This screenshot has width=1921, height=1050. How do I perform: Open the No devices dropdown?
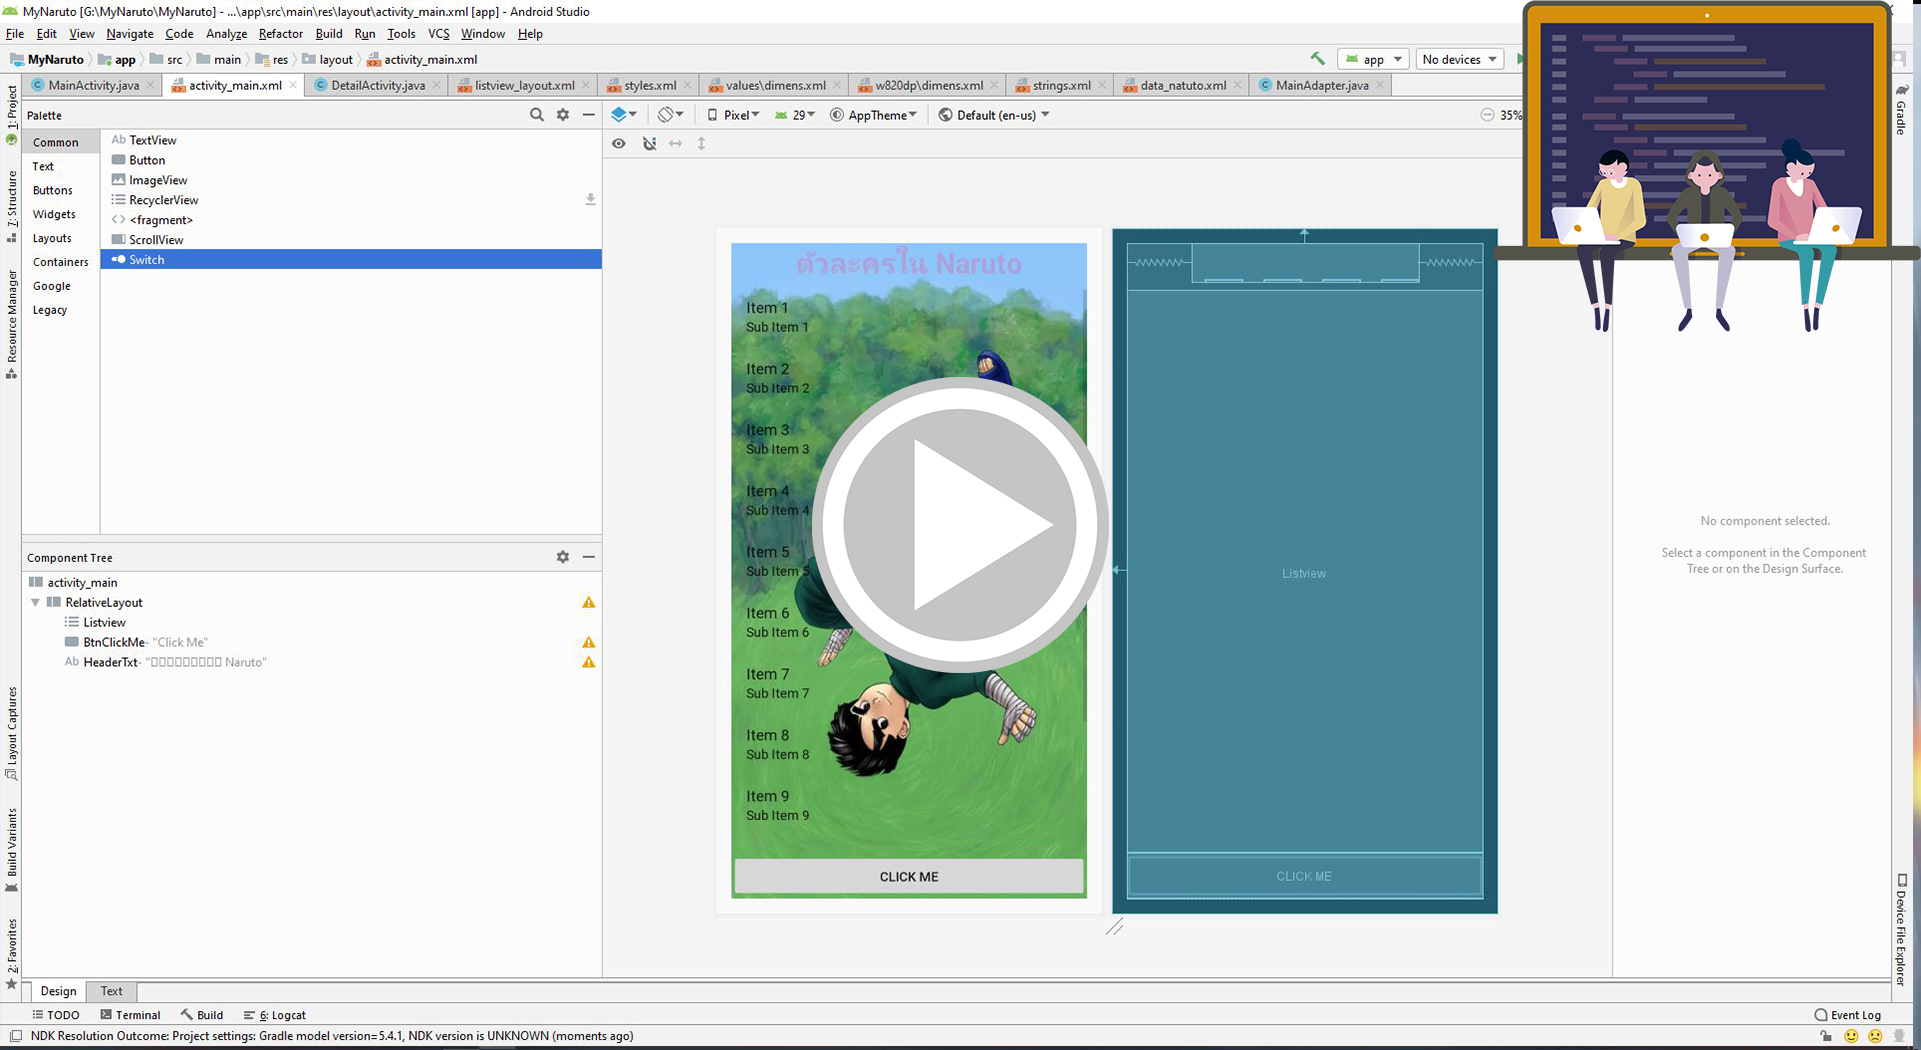point(1460,59)
